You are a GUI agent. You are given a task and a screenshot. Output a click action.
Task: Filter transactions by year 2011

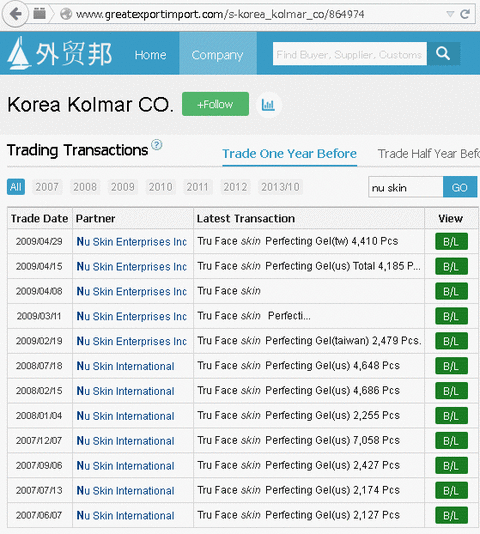198,187
